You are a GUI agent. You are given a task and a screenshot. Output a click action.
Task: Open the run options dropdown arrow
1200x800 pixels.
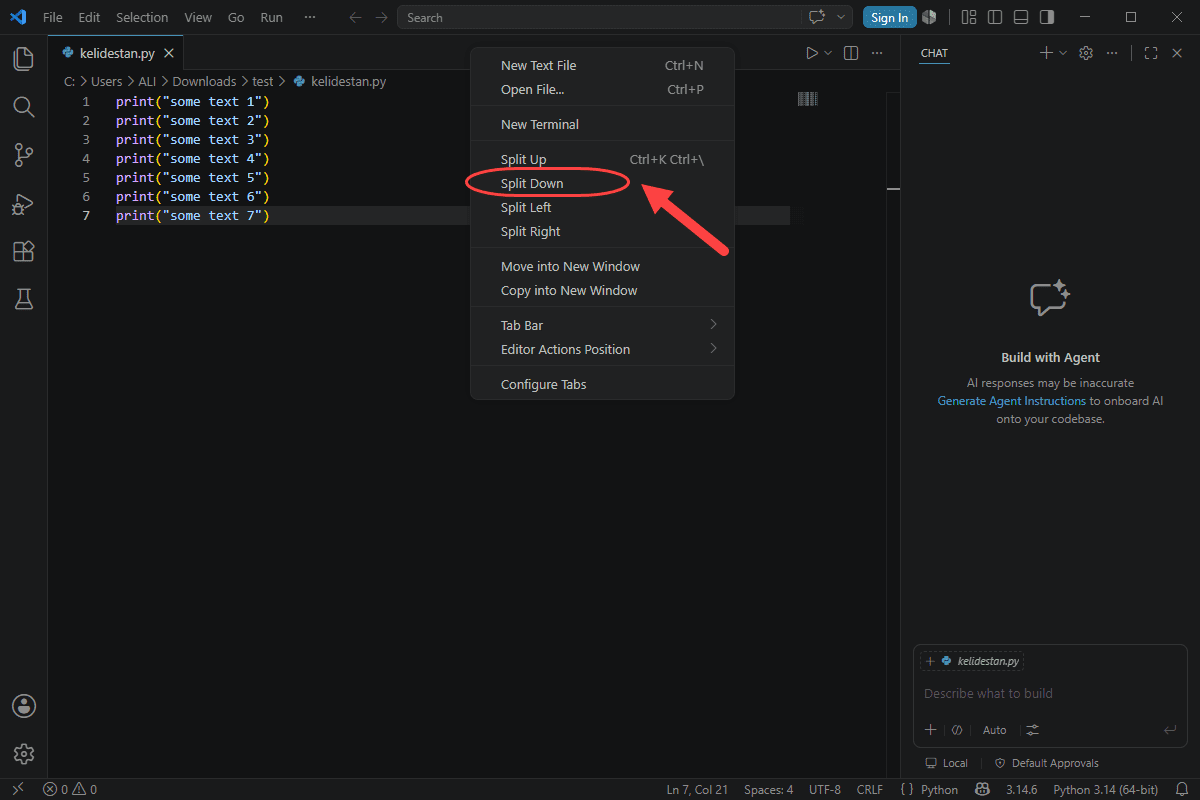click(x=828, y=53)
